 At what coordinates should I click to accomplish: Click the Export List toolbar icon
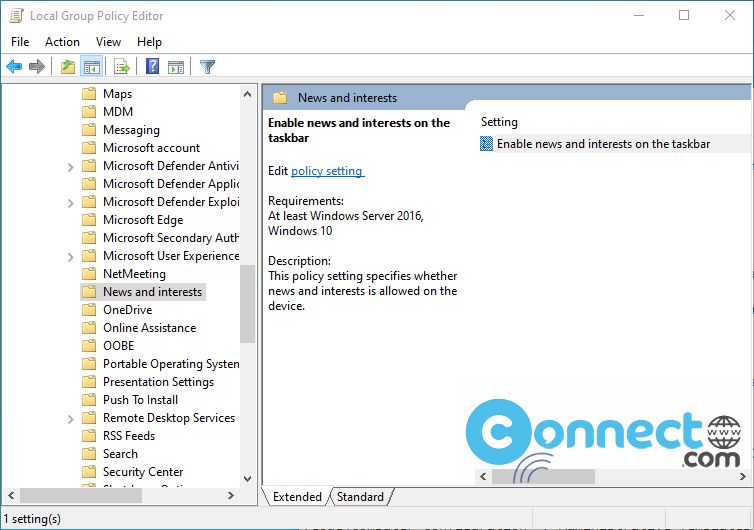pos(122,66)
